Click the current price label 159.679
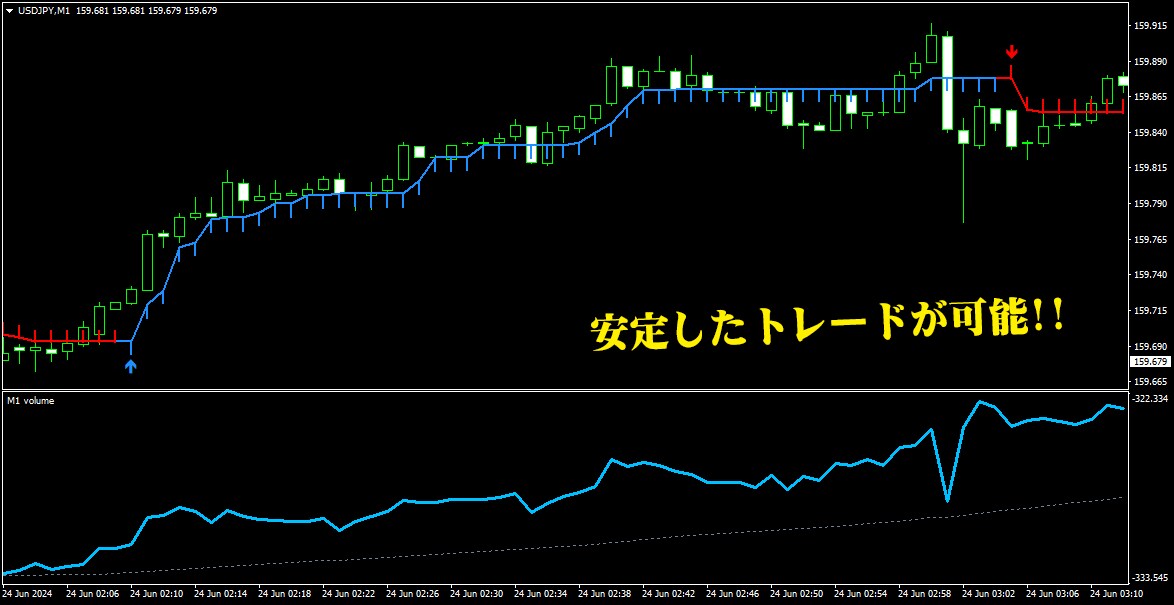 1152,362
